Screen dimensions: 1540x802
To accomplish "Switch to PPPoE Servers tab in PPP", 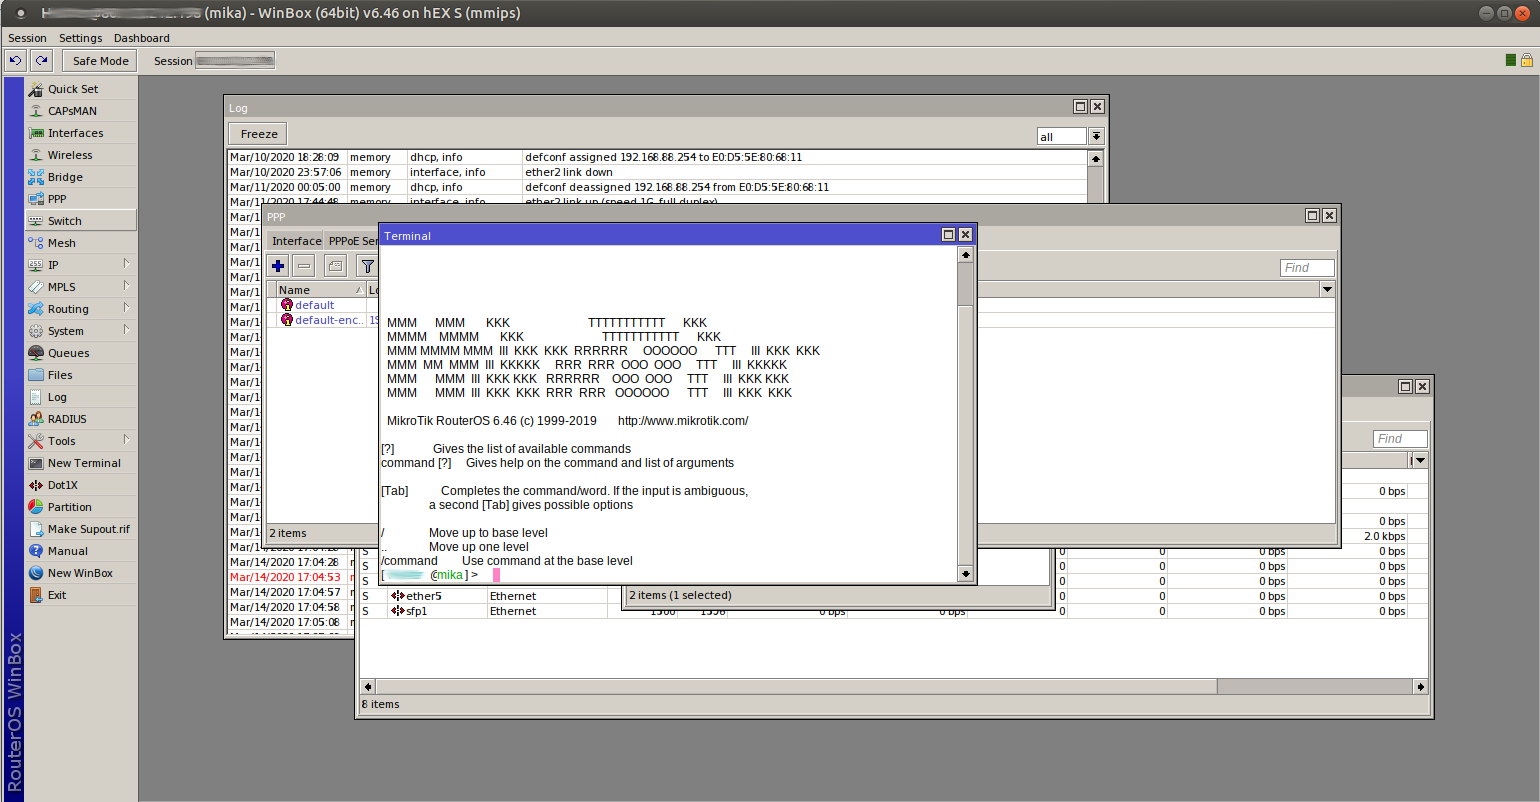I will coord(353,241).
